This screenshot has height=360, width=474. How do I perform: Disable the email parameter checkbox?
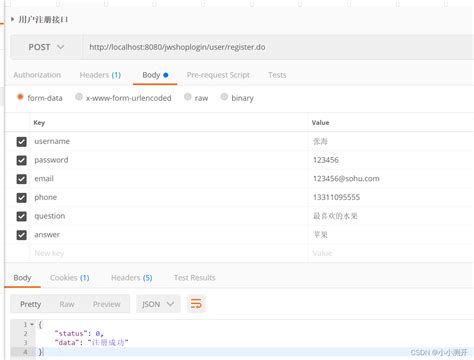click(x=22, y=179)
